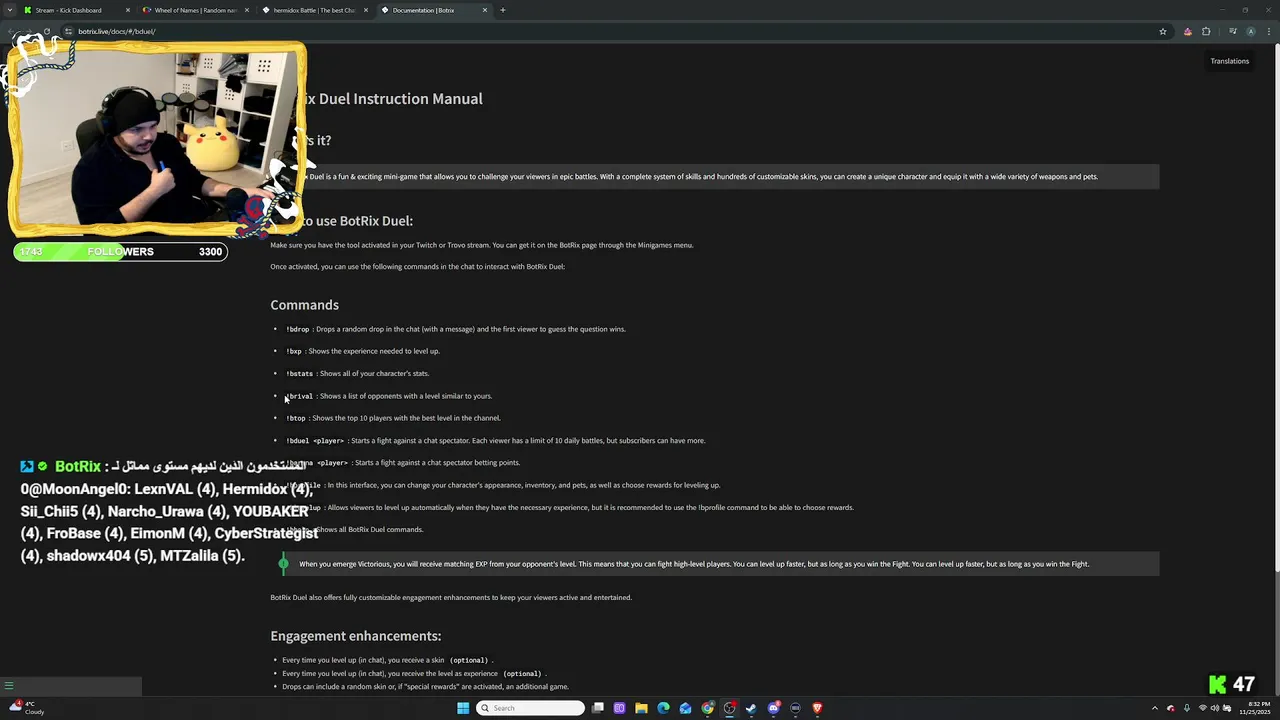
Task: Click the !bxp command text
Action: click(x=294, y=351)
